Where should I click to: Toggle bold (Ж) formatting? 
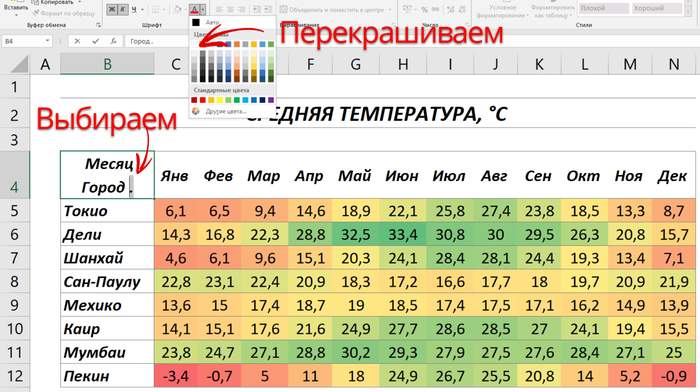point(112,9)
